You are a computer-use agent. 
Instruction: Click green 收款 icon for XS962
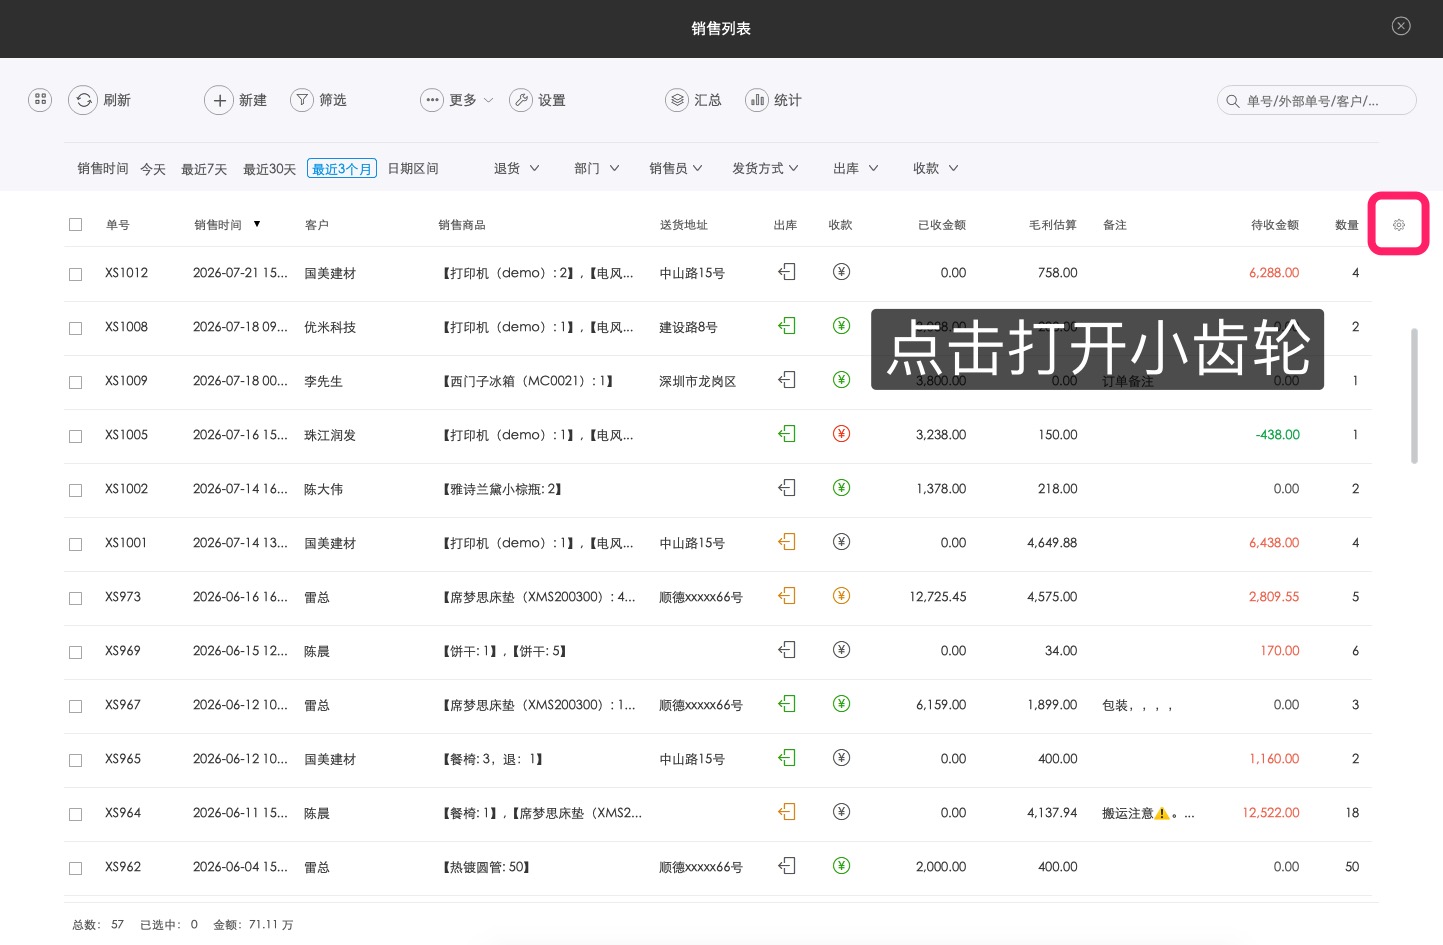click(x=841, y=866)
